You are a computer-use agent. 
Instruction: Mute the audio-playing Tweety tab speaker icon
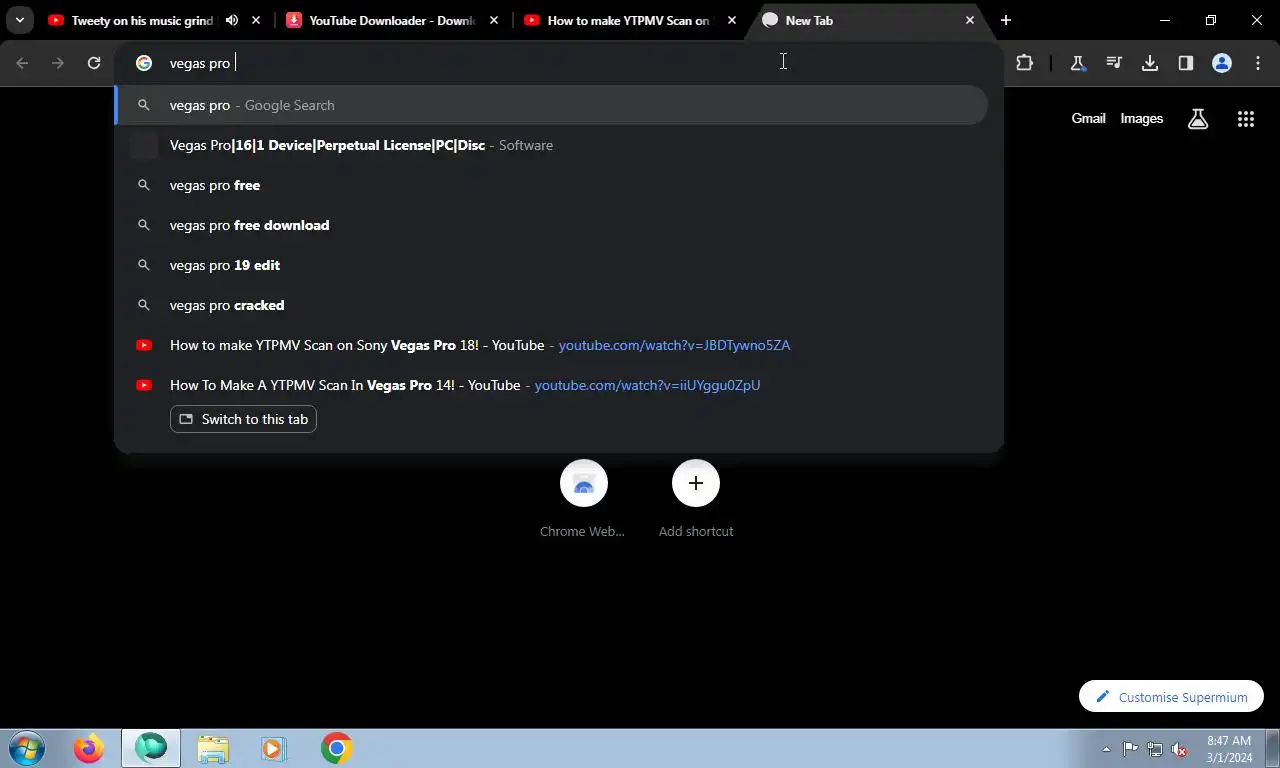(232, 20)
